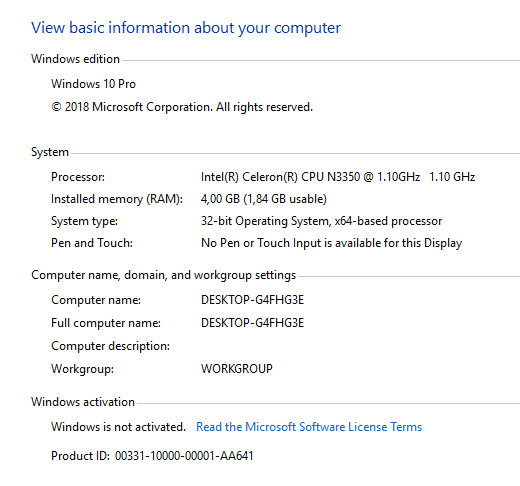Click the 'System' section header
The width and height of the screenshot is (520, 486).
50,152
